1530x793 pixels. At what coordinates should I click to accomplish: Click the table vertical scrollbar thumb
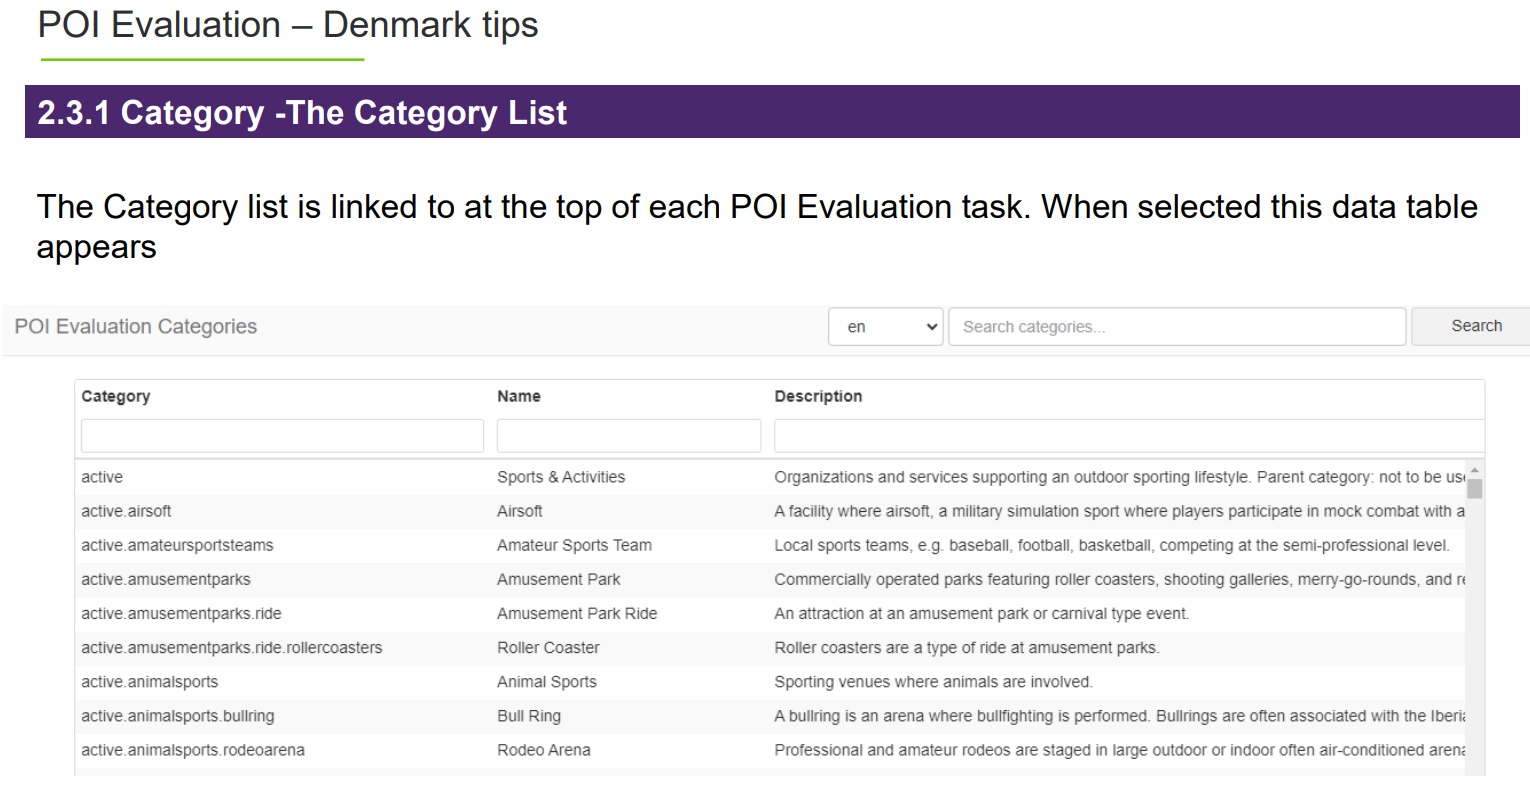[1475, 488]
